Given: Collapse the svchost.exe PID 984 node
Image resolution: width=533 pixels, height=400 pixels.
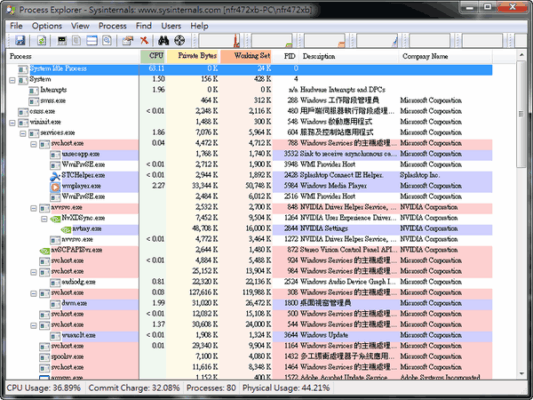Looking at the screenshot, I should pos(33,272).
